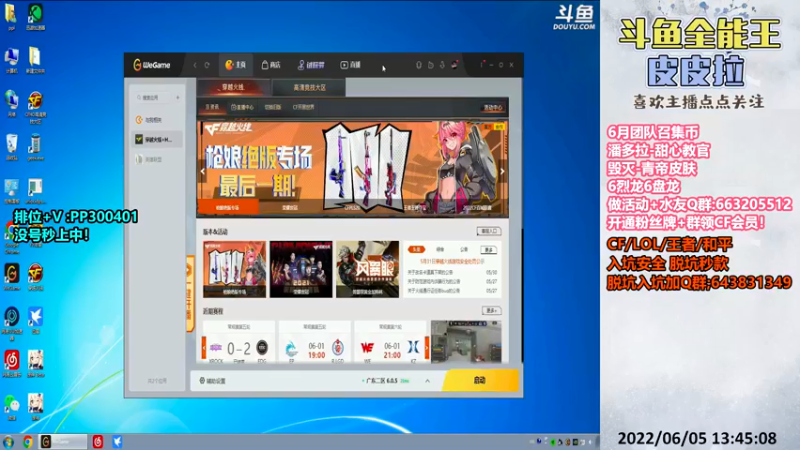Viewport: 800px width, 450px height.
Task: Open the CF-prefixed fourth sub-tab
Action: (303, 107)
